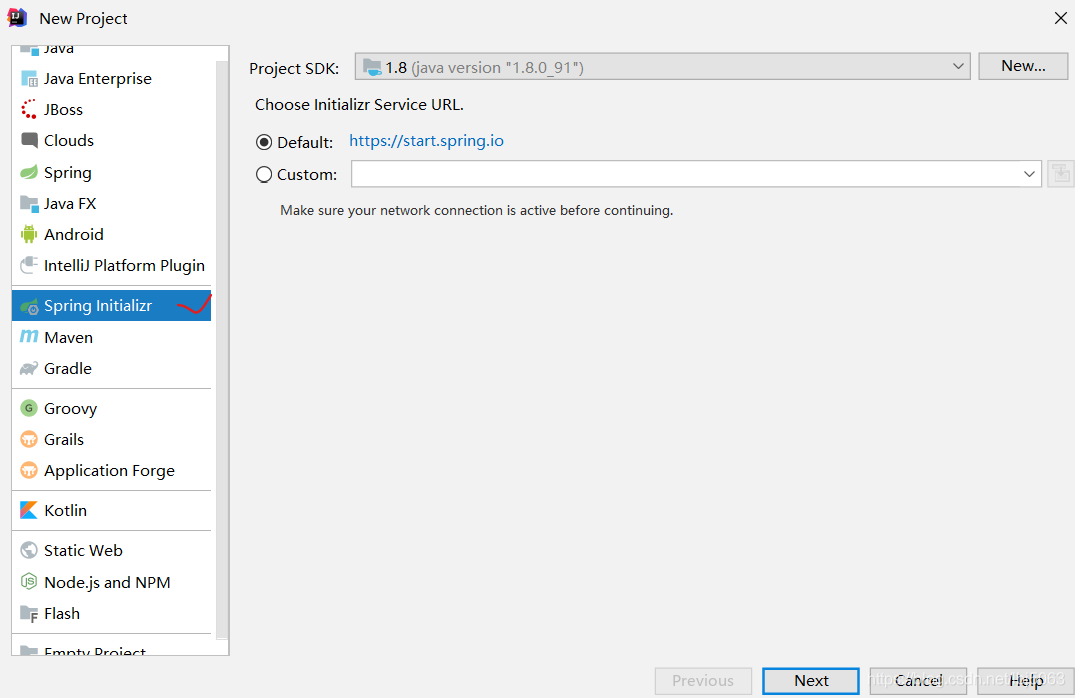This screenshot has width=1075, height=698.
Task: Close the New Project dialog
Action: (1060, 19)
